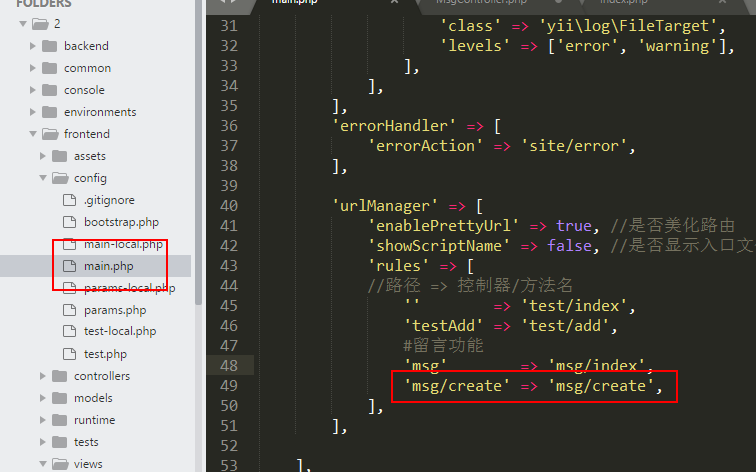Collapse the frontend folder arrow
This screenshot has height=472, width=756.
[33, 134]
